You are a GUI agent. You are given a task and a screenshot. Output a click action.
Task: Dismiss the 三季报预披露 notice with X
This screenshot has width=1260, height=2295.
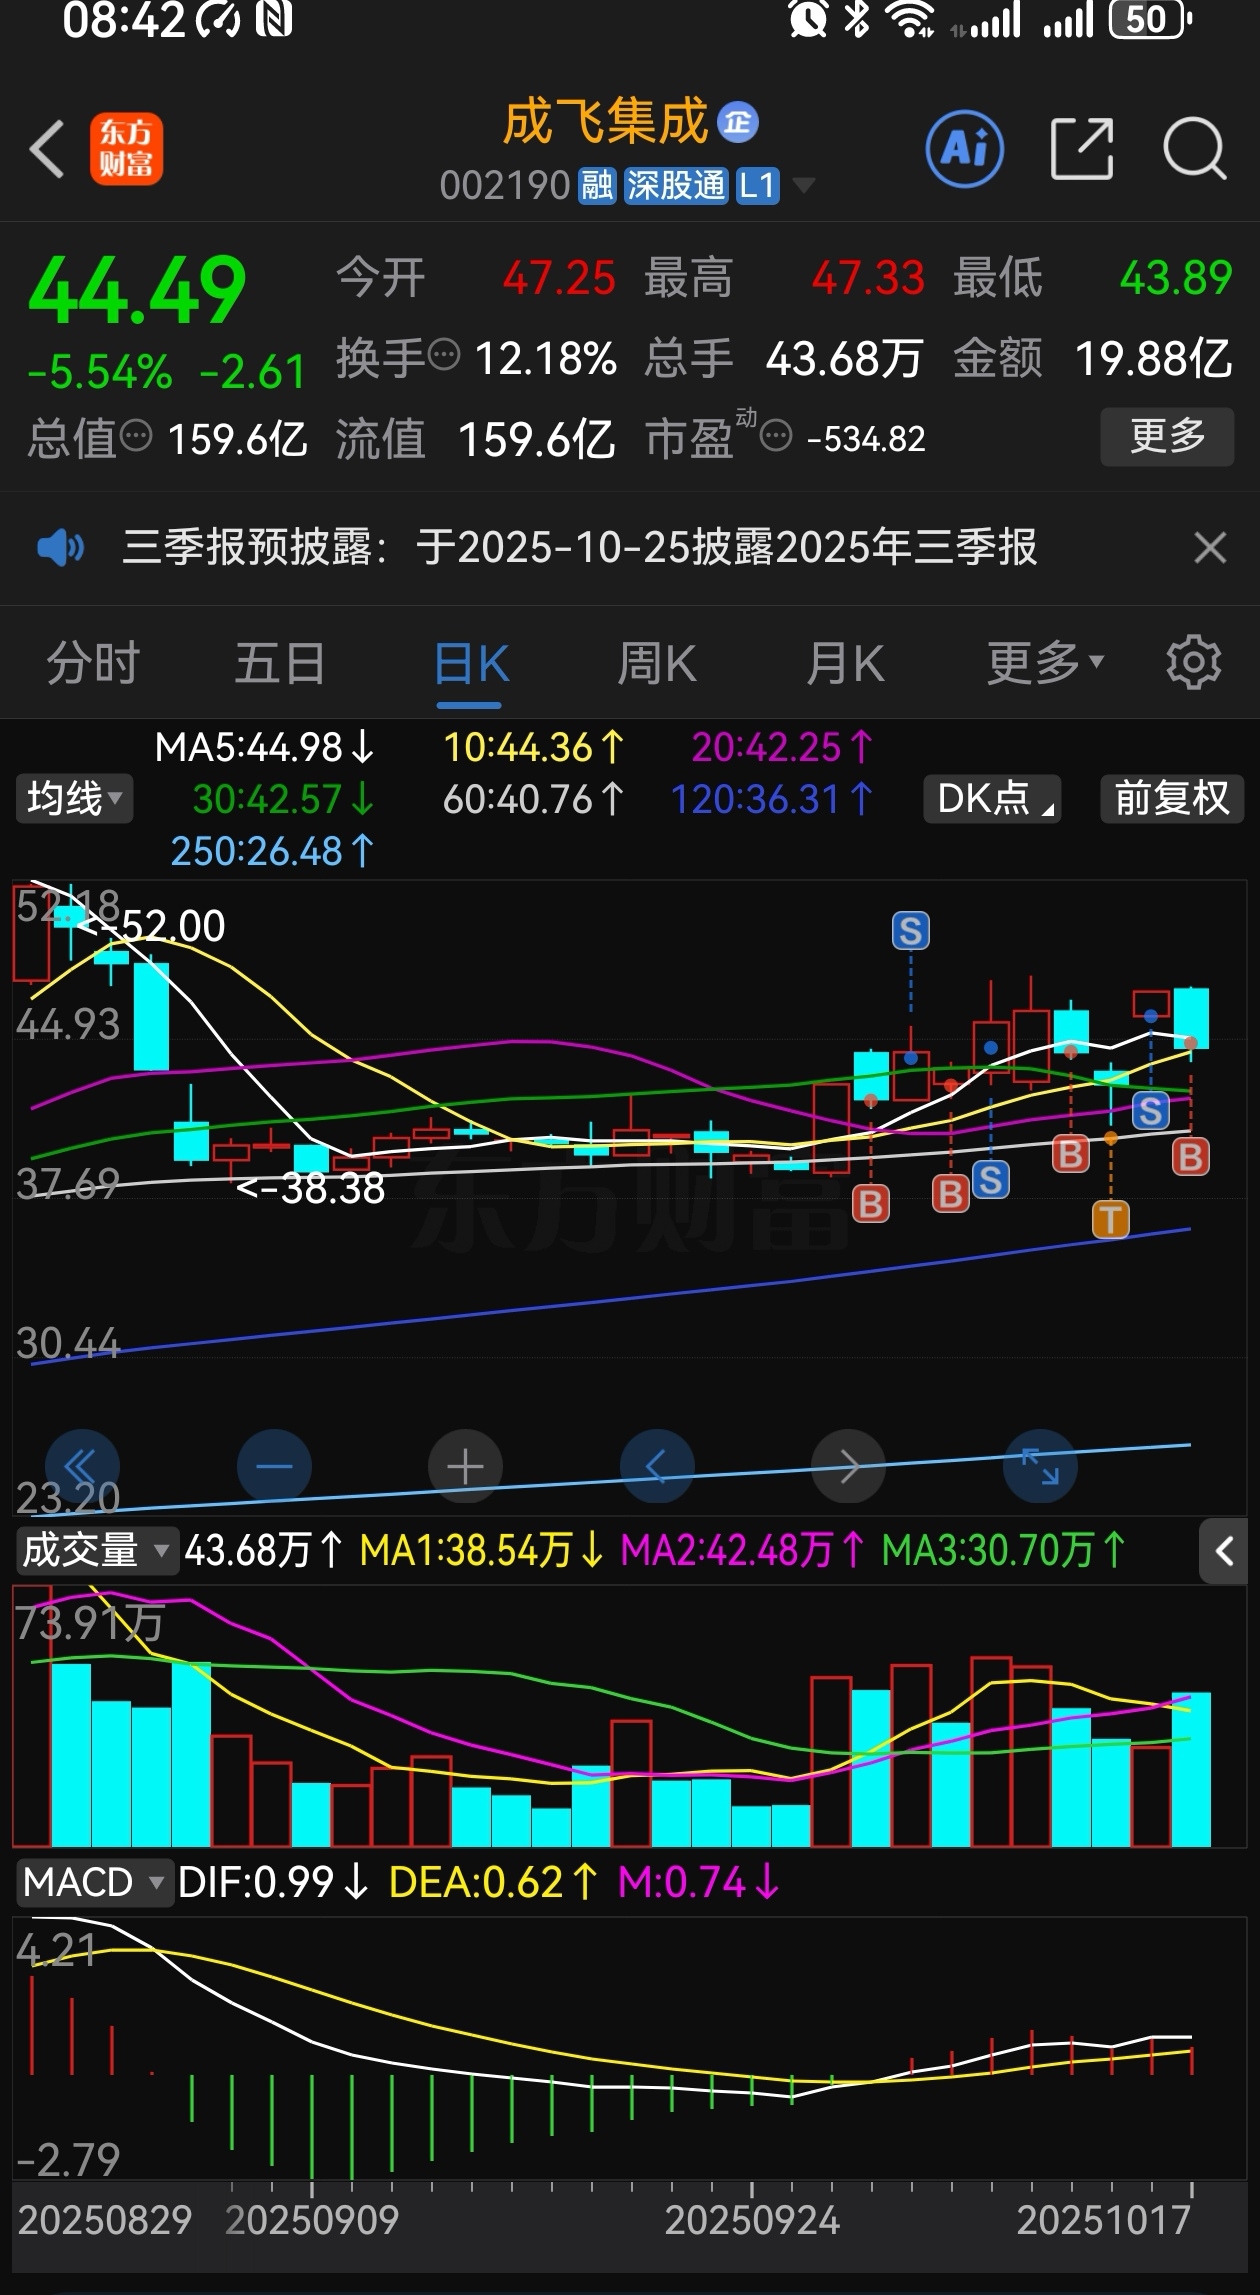[x=1210, y=547]
